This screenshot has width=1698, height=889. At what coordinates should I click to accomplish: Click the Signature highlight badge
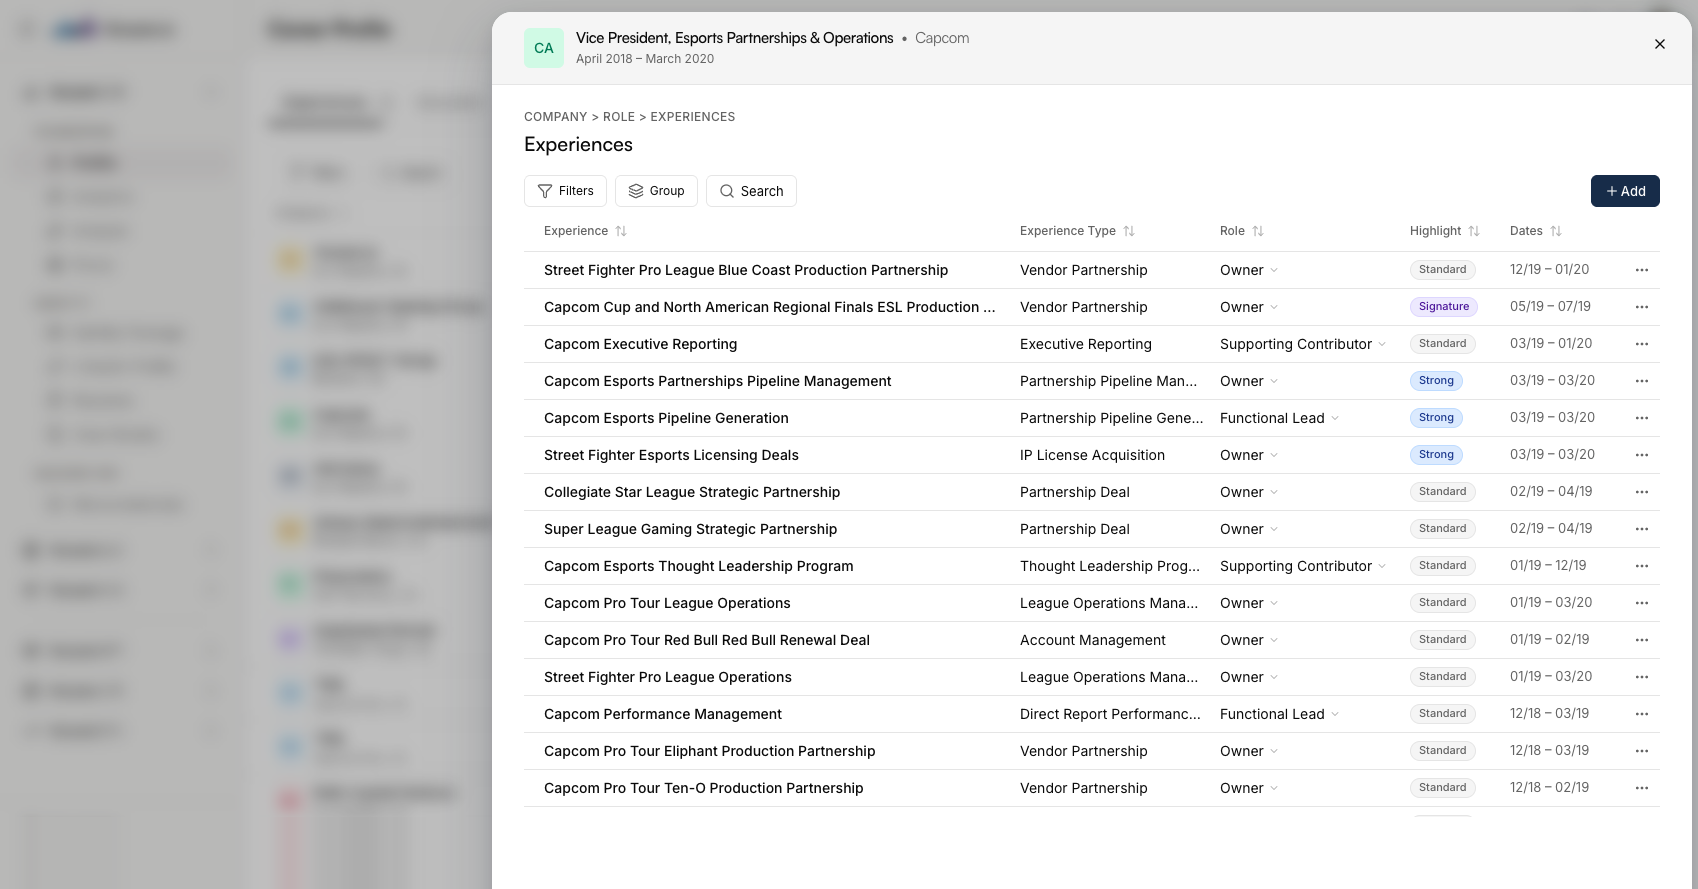[1444, 307]
